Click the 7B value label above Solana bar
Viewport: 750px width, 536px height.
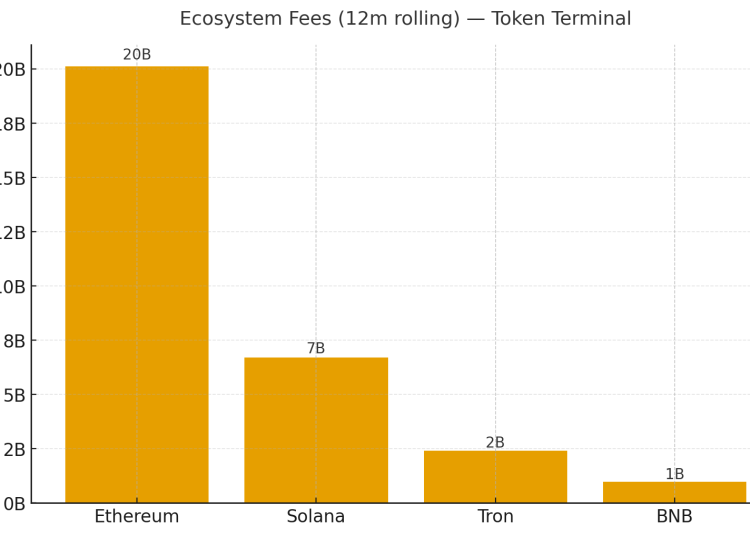coord(316,349)
